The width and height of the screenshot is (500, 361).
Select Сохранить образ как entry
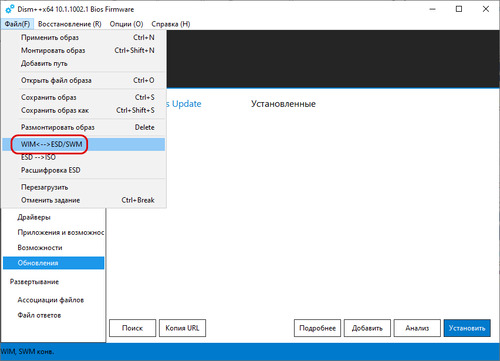[84, 110]
